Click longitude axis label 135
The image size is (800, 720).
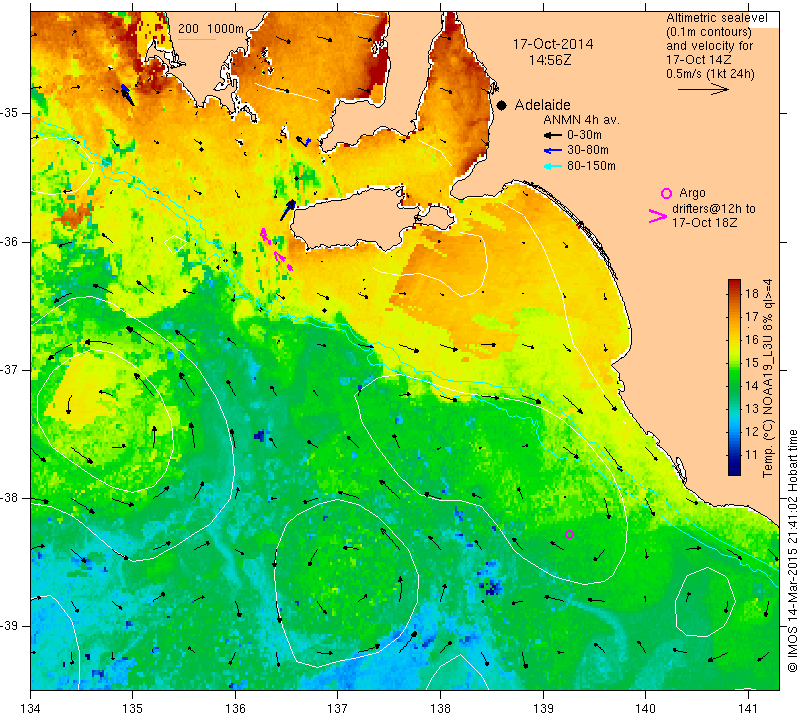133,708
